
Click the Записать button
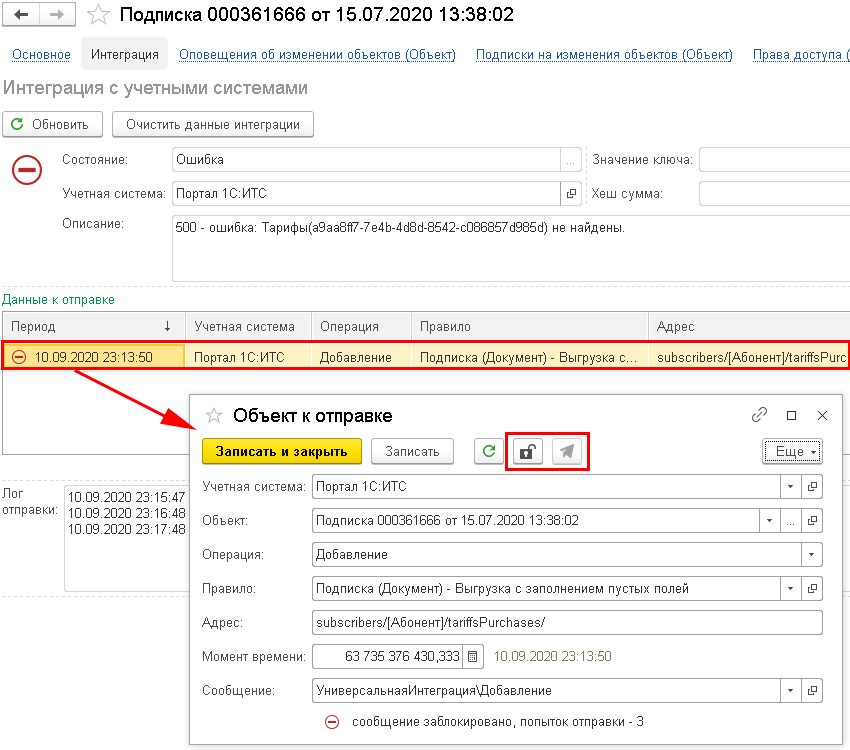412,451
